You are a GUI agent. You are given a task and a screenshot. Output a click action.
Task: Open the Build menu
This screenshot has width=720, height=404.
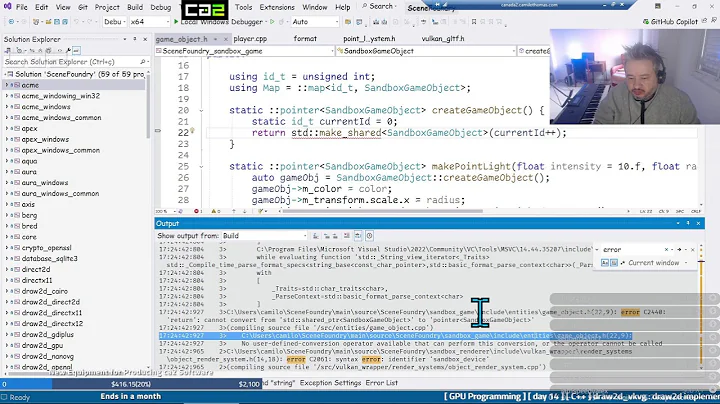[135, 7]
